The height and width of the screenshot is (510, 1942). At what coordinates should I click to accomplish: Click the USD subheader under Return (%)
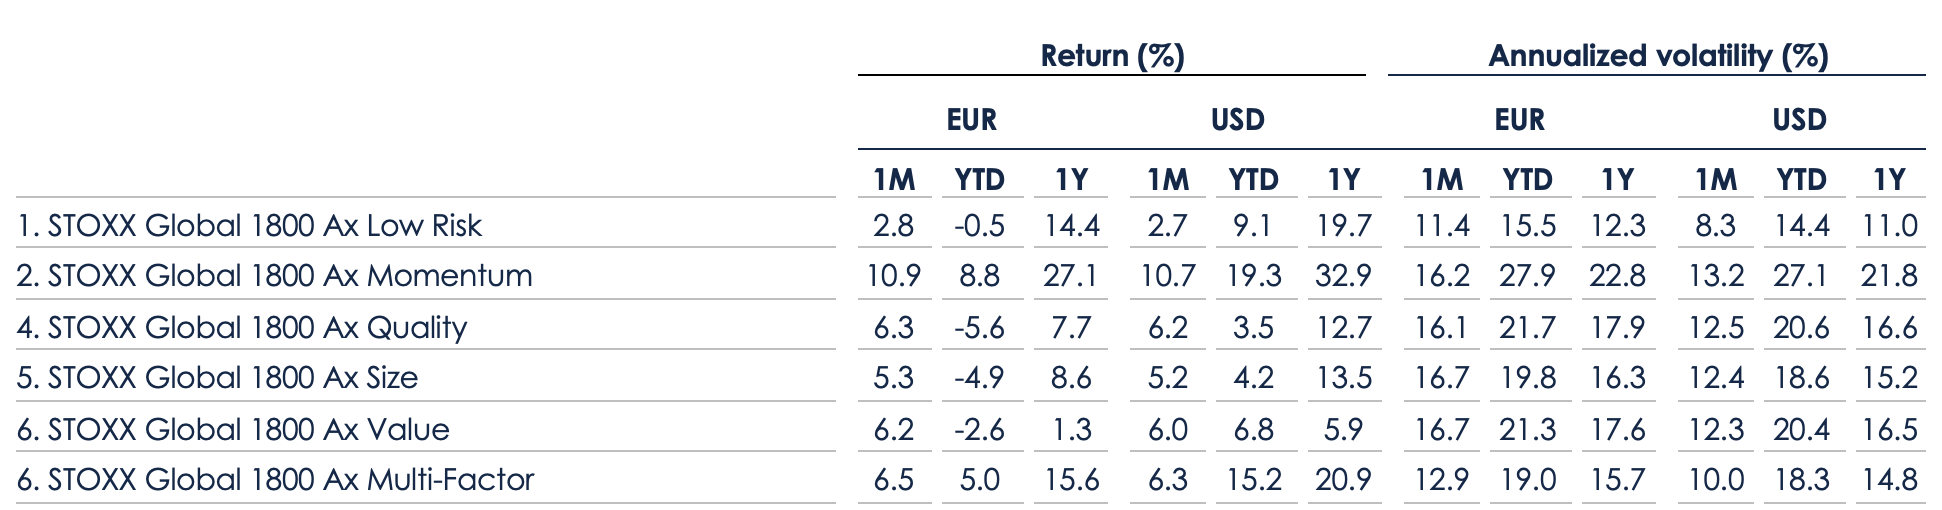pyautogui.click(x=1237, y=120)
